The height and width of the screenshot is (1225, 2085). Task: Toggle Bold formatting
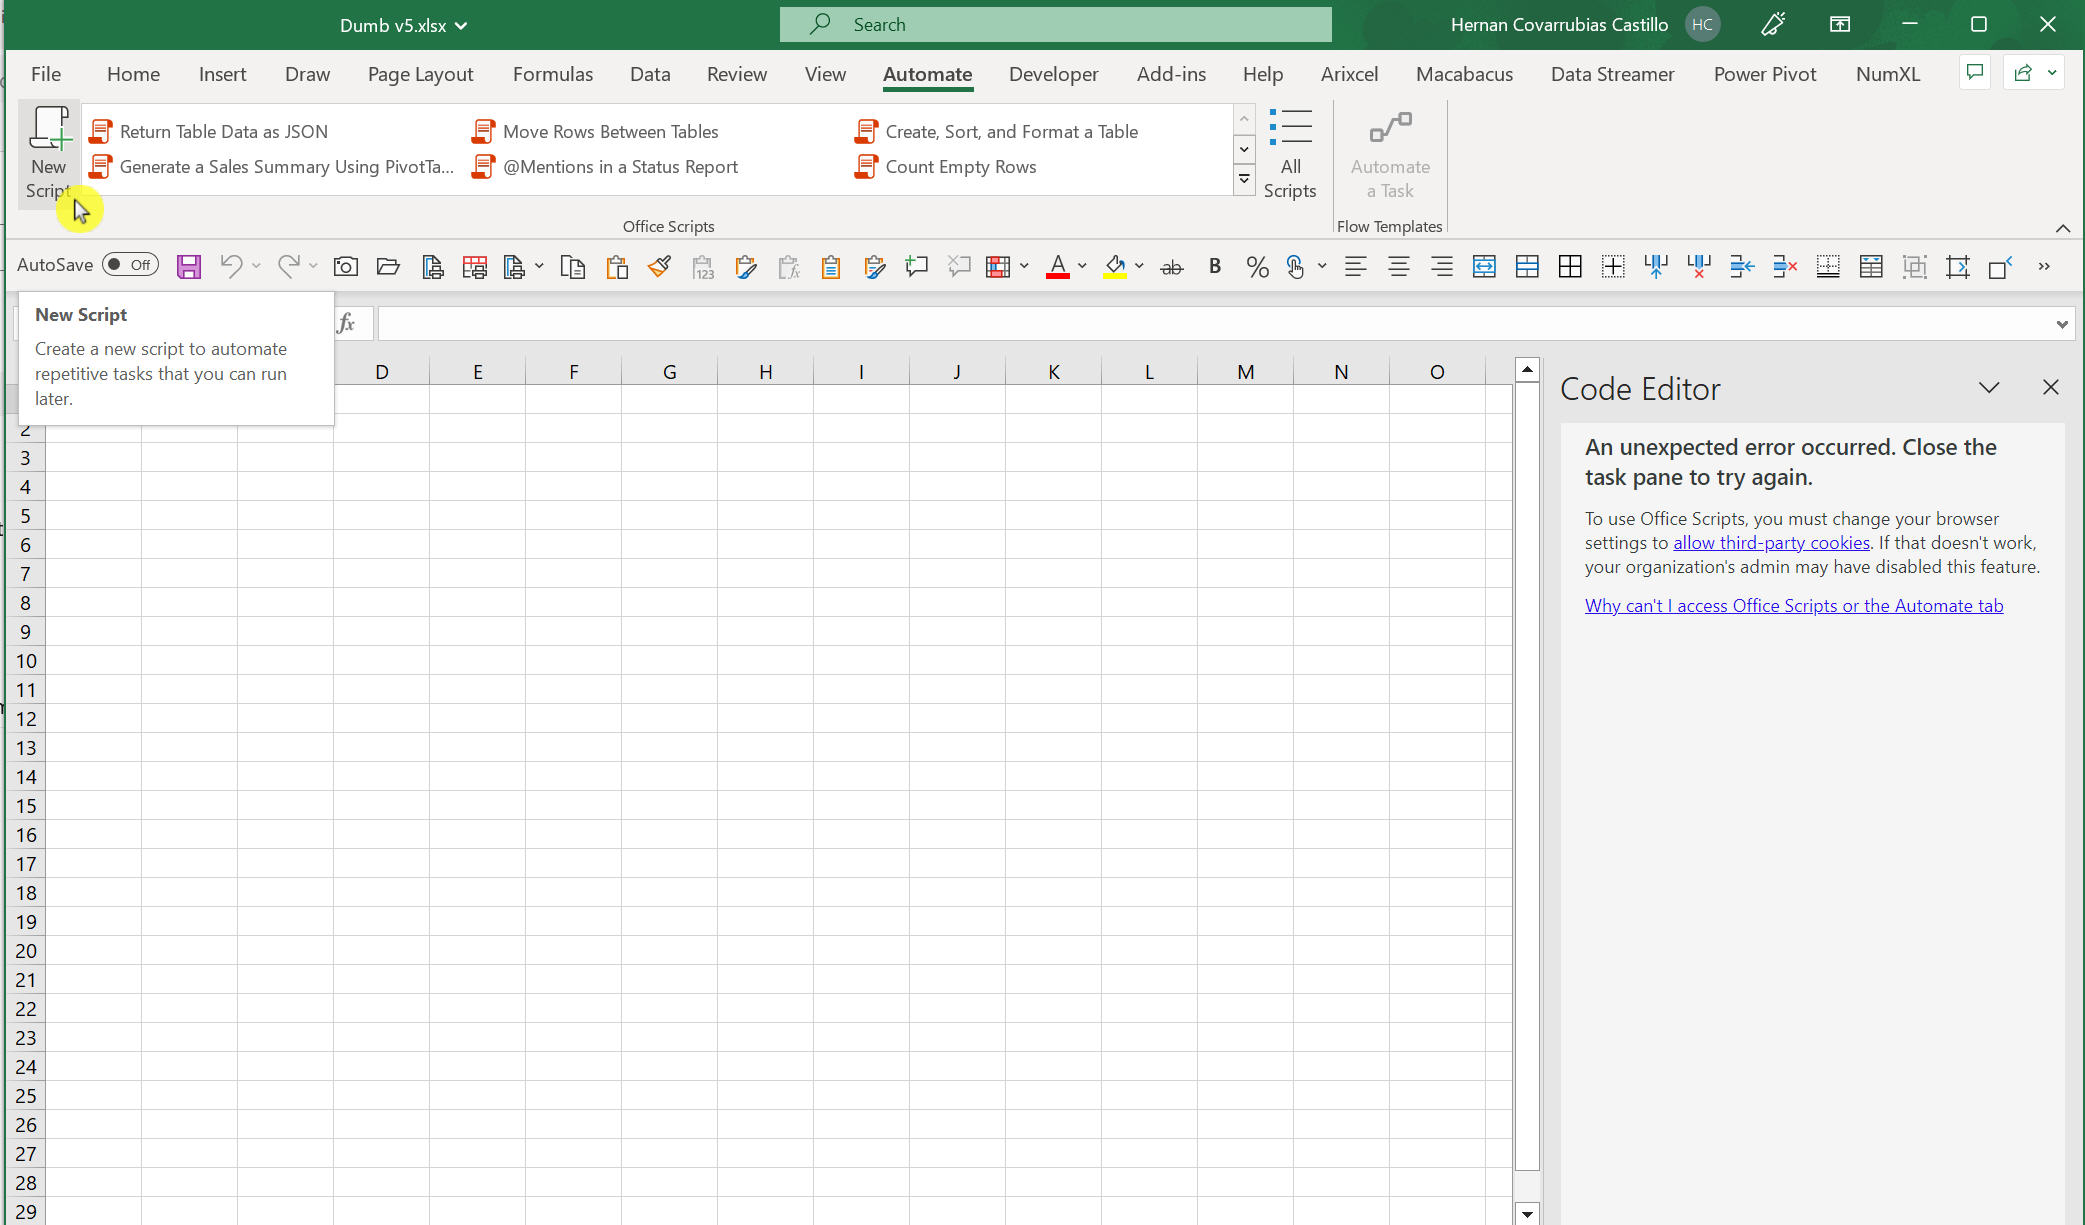click(1215, 266)
